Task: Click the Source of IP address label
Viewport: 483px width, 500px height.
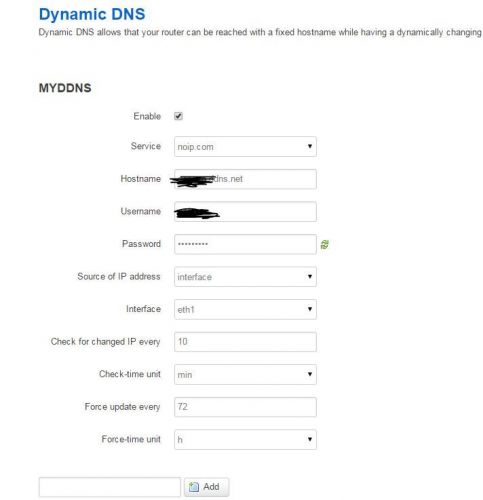Action: [119, 276]
